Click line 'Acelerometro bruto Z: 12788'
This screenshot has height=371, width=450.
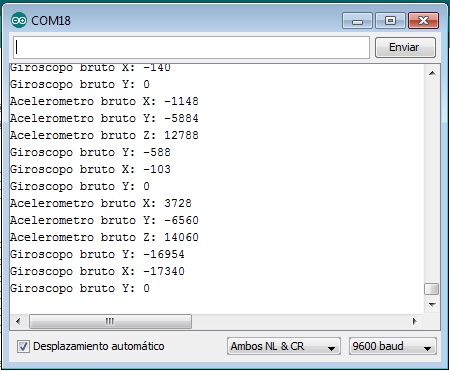pos(104,135)
